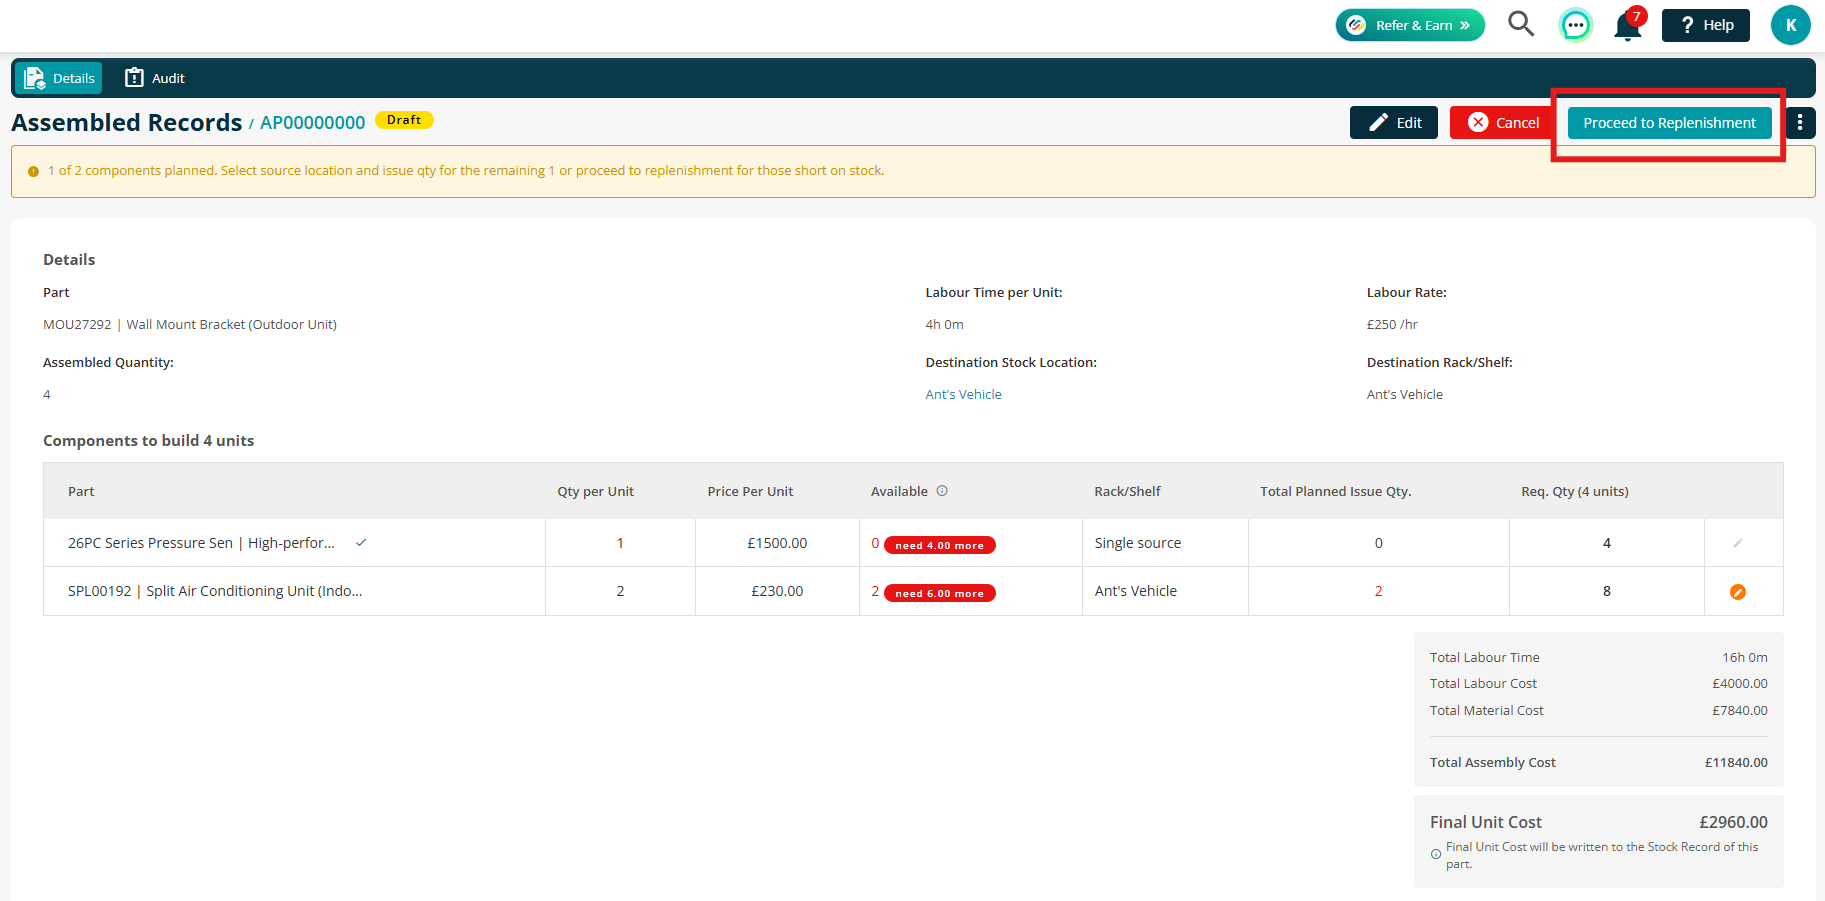This screenshot has width=1825, height=901.
Task: Open notifications bell with 7 badge
Action: [x=1629, y=25]
